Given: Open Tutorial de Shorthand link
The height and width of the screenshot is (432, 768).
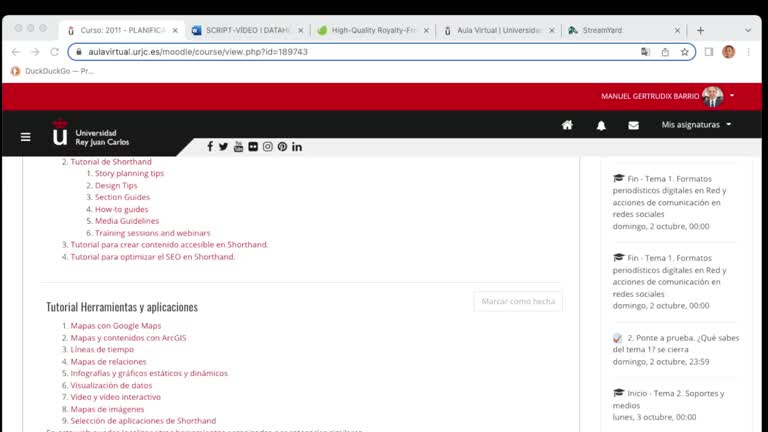Looking at the screenshot, I should pyautogui.click(x=111, y=162).
